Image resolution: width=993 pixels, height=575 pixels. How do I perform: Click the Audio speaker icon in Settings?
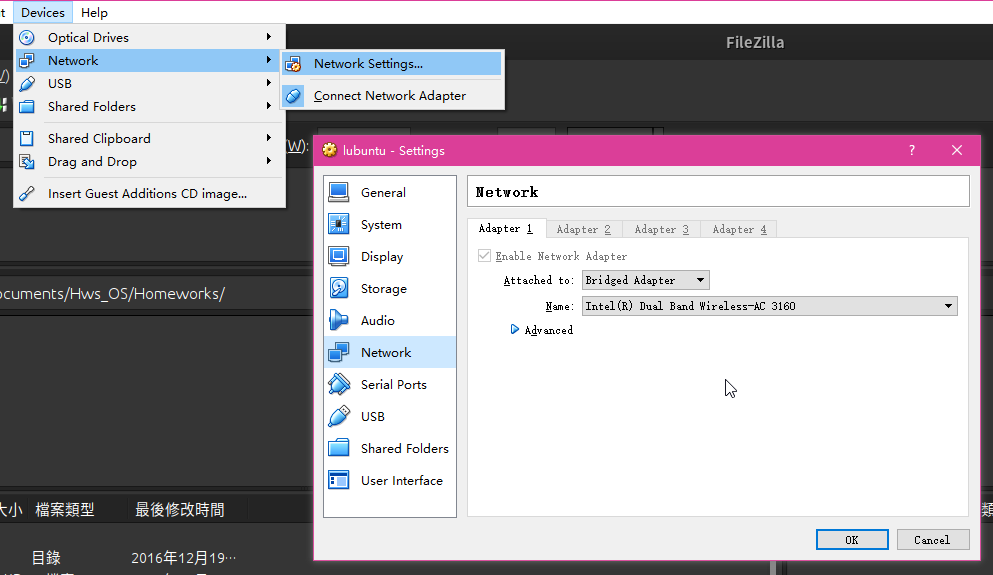point(339,320)
